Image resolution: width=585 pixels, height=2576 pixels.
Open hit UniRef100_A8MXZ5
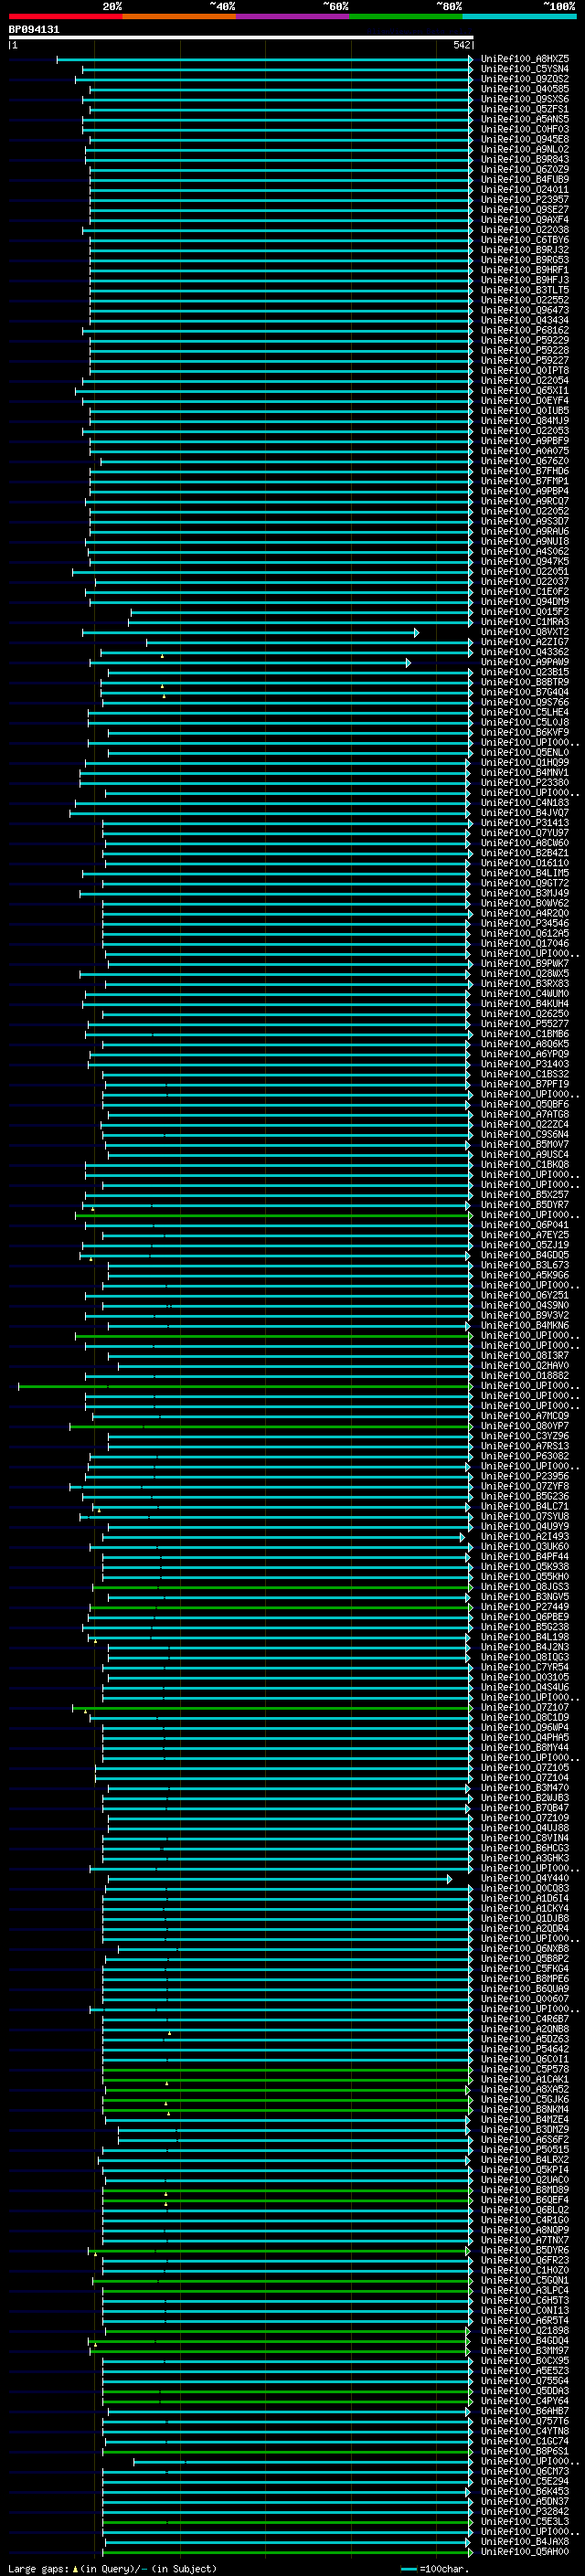(525, 59)
